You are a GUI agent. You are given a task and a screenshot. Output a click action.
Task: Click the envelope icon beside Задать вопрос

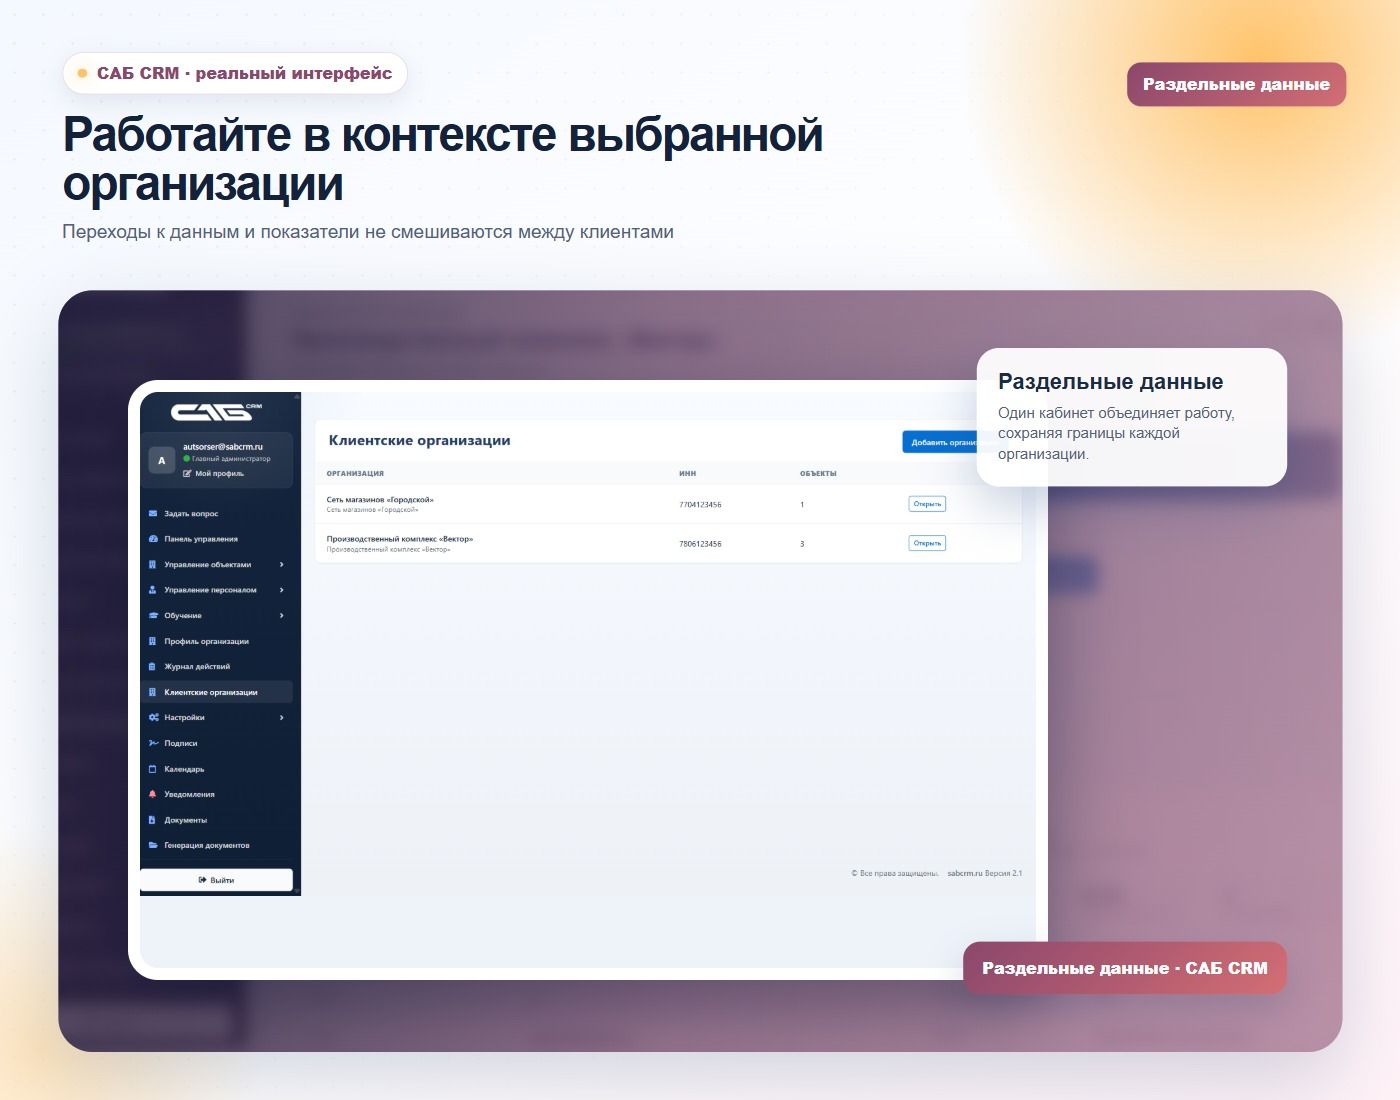153,513
